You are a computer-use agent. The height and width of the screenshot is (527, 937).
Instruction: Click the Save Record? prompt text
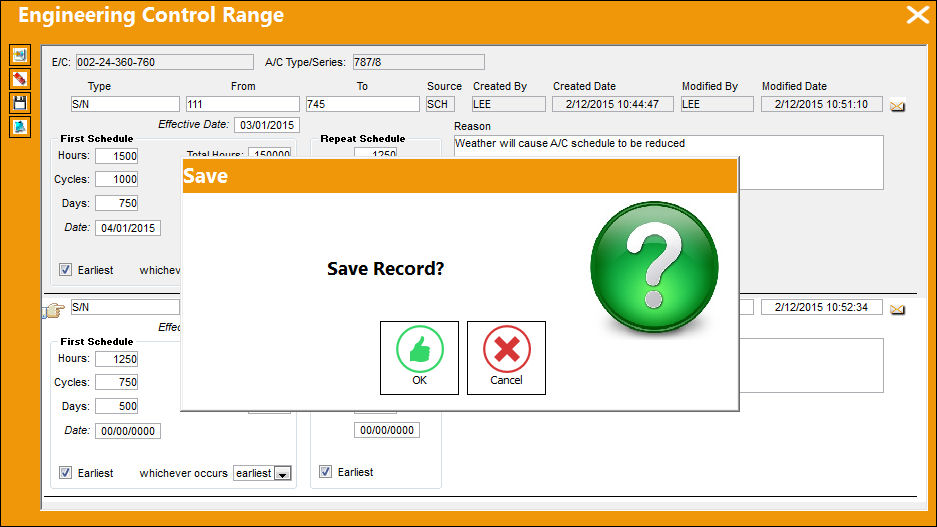(385, 269)
